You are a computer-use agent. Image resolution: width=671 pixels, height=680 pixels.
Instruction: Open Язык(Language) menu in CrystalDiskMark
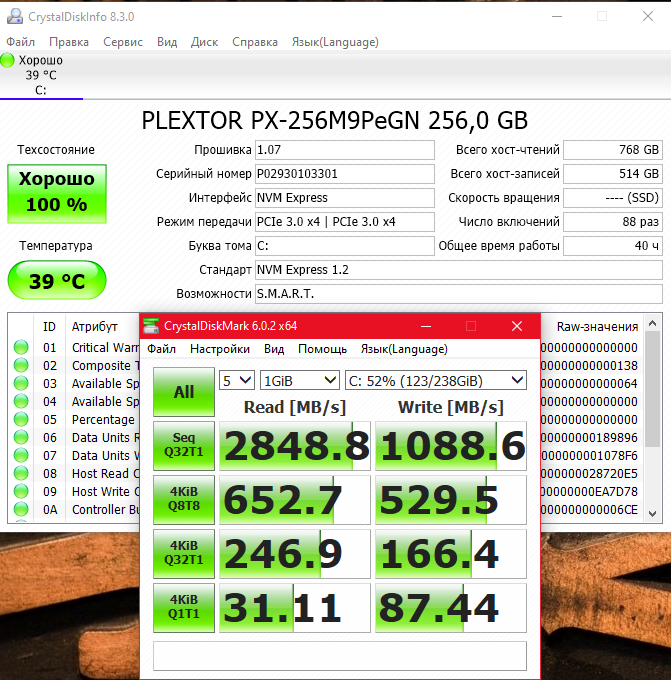(404, 349)
